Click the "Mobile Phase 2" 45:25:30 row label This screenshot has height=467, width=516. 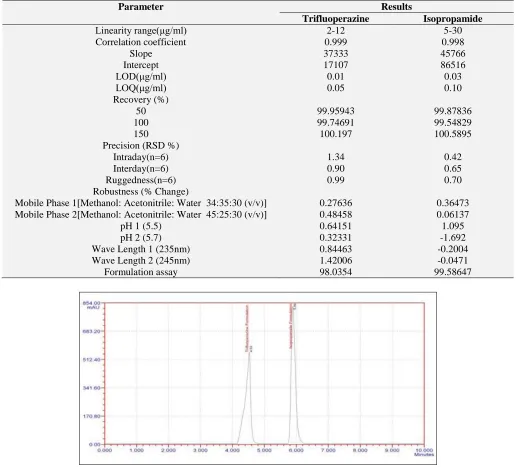click(x=141, y=215)
